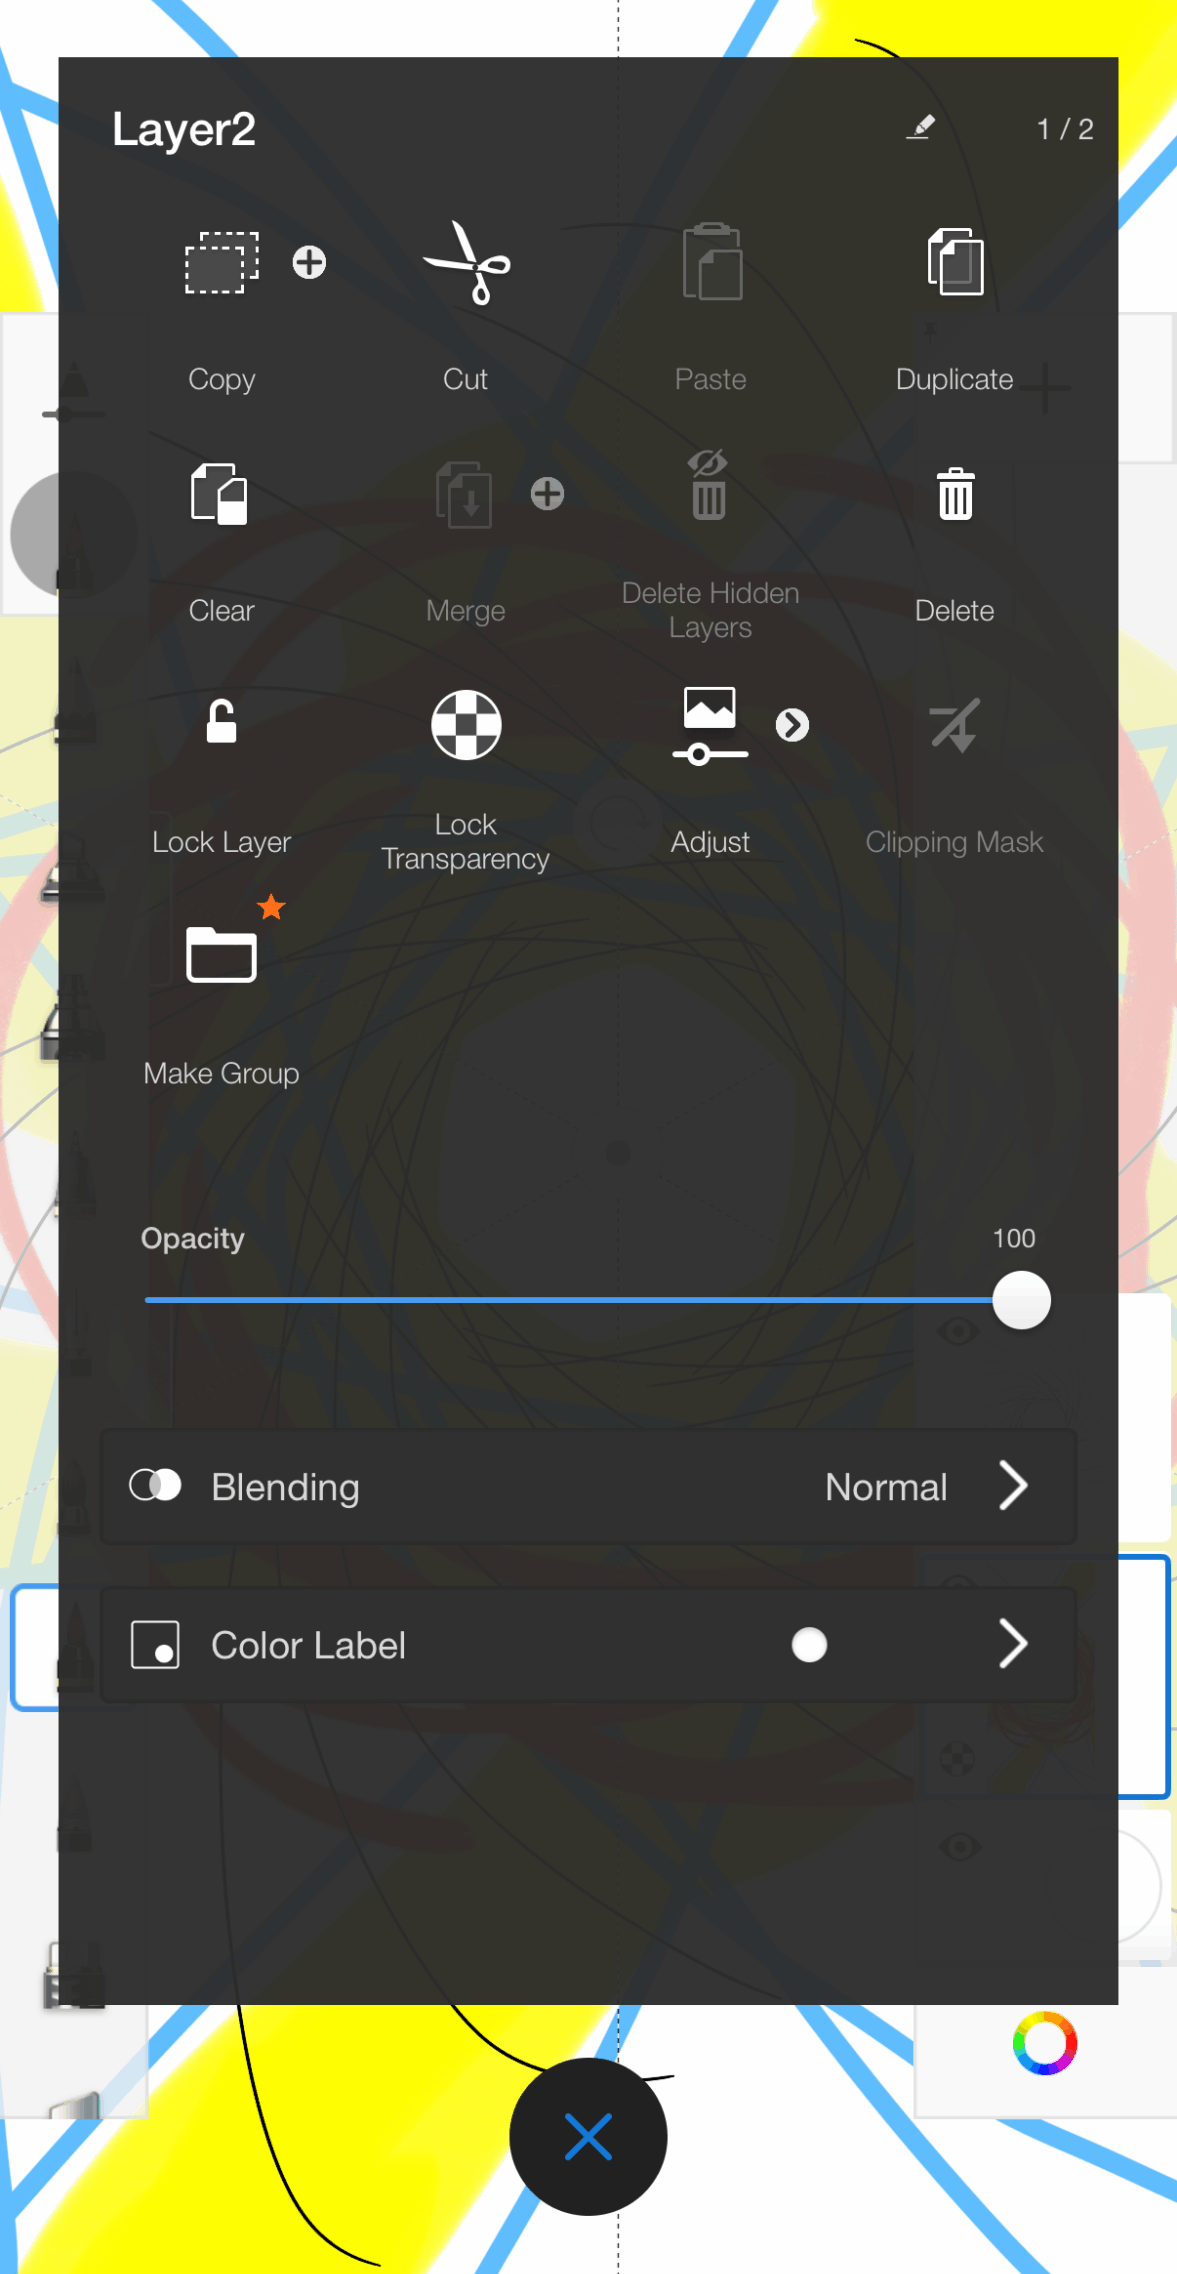Toggle the Clipping Mask icon
The height and width of the screenshot is (2274, 1177).
point(954,725)
